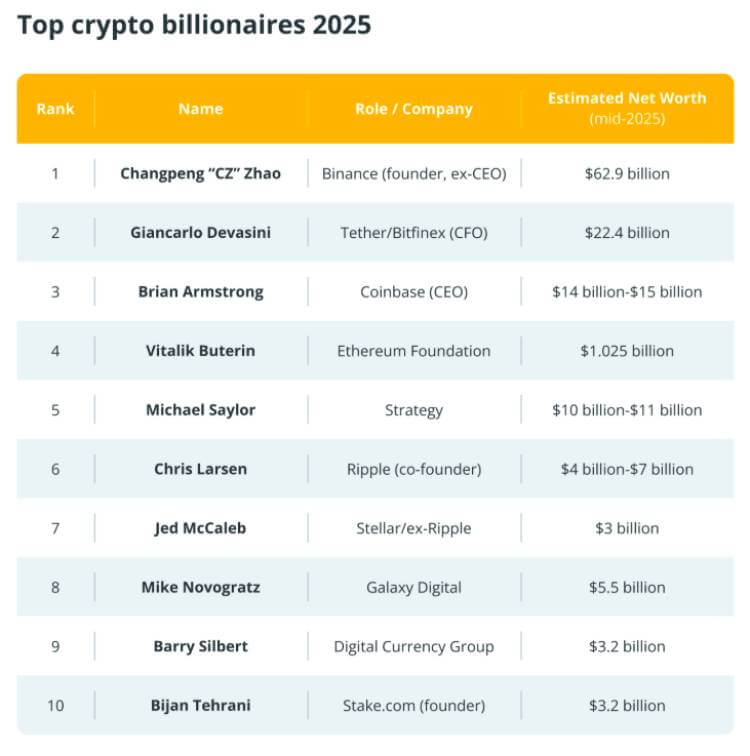This screenshot has width=750, height=756.
Task: Click the Name column header
Action: click(200, 109)
